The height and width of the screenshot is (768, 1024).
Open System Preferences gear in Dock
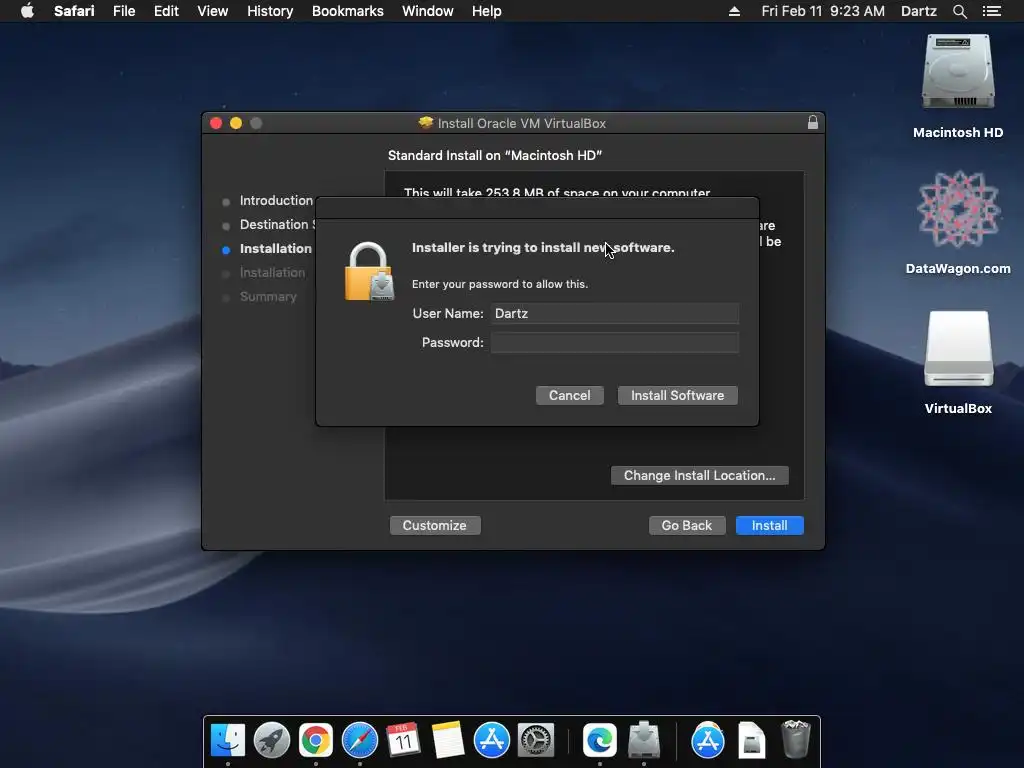click(536, 740)
